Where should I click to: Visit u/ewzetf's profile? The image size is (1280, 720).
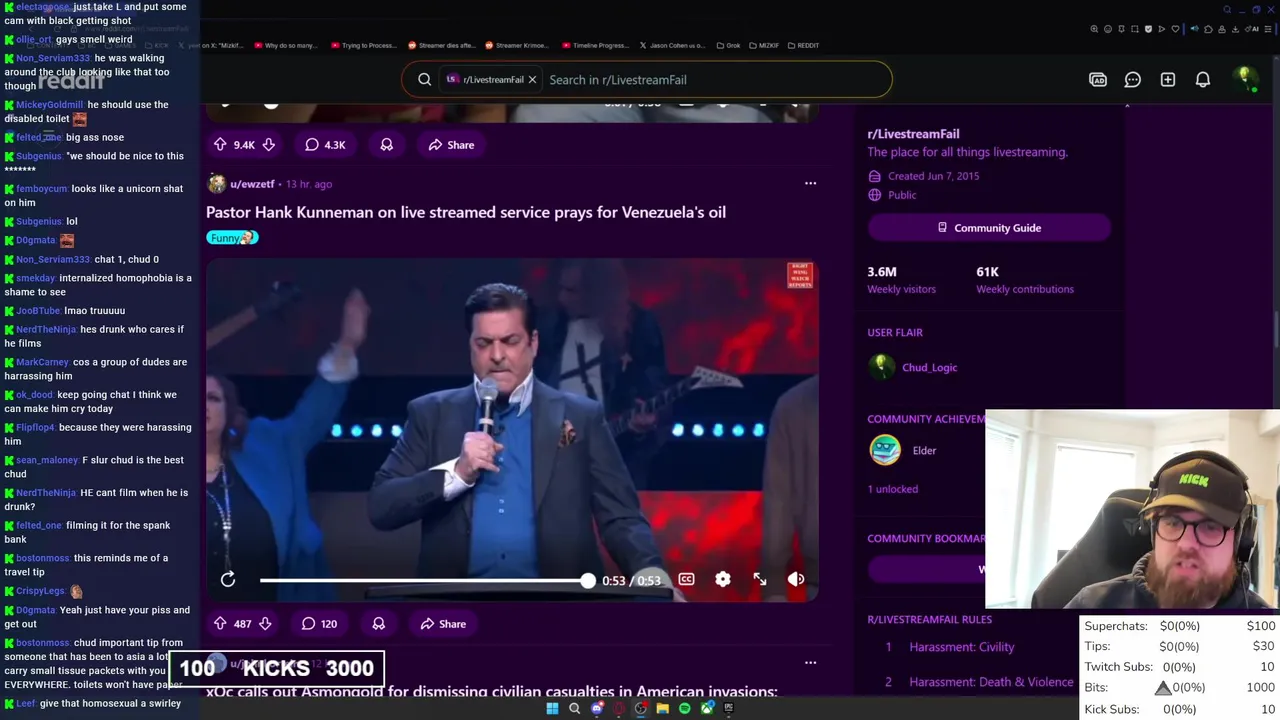click(252, 184)
